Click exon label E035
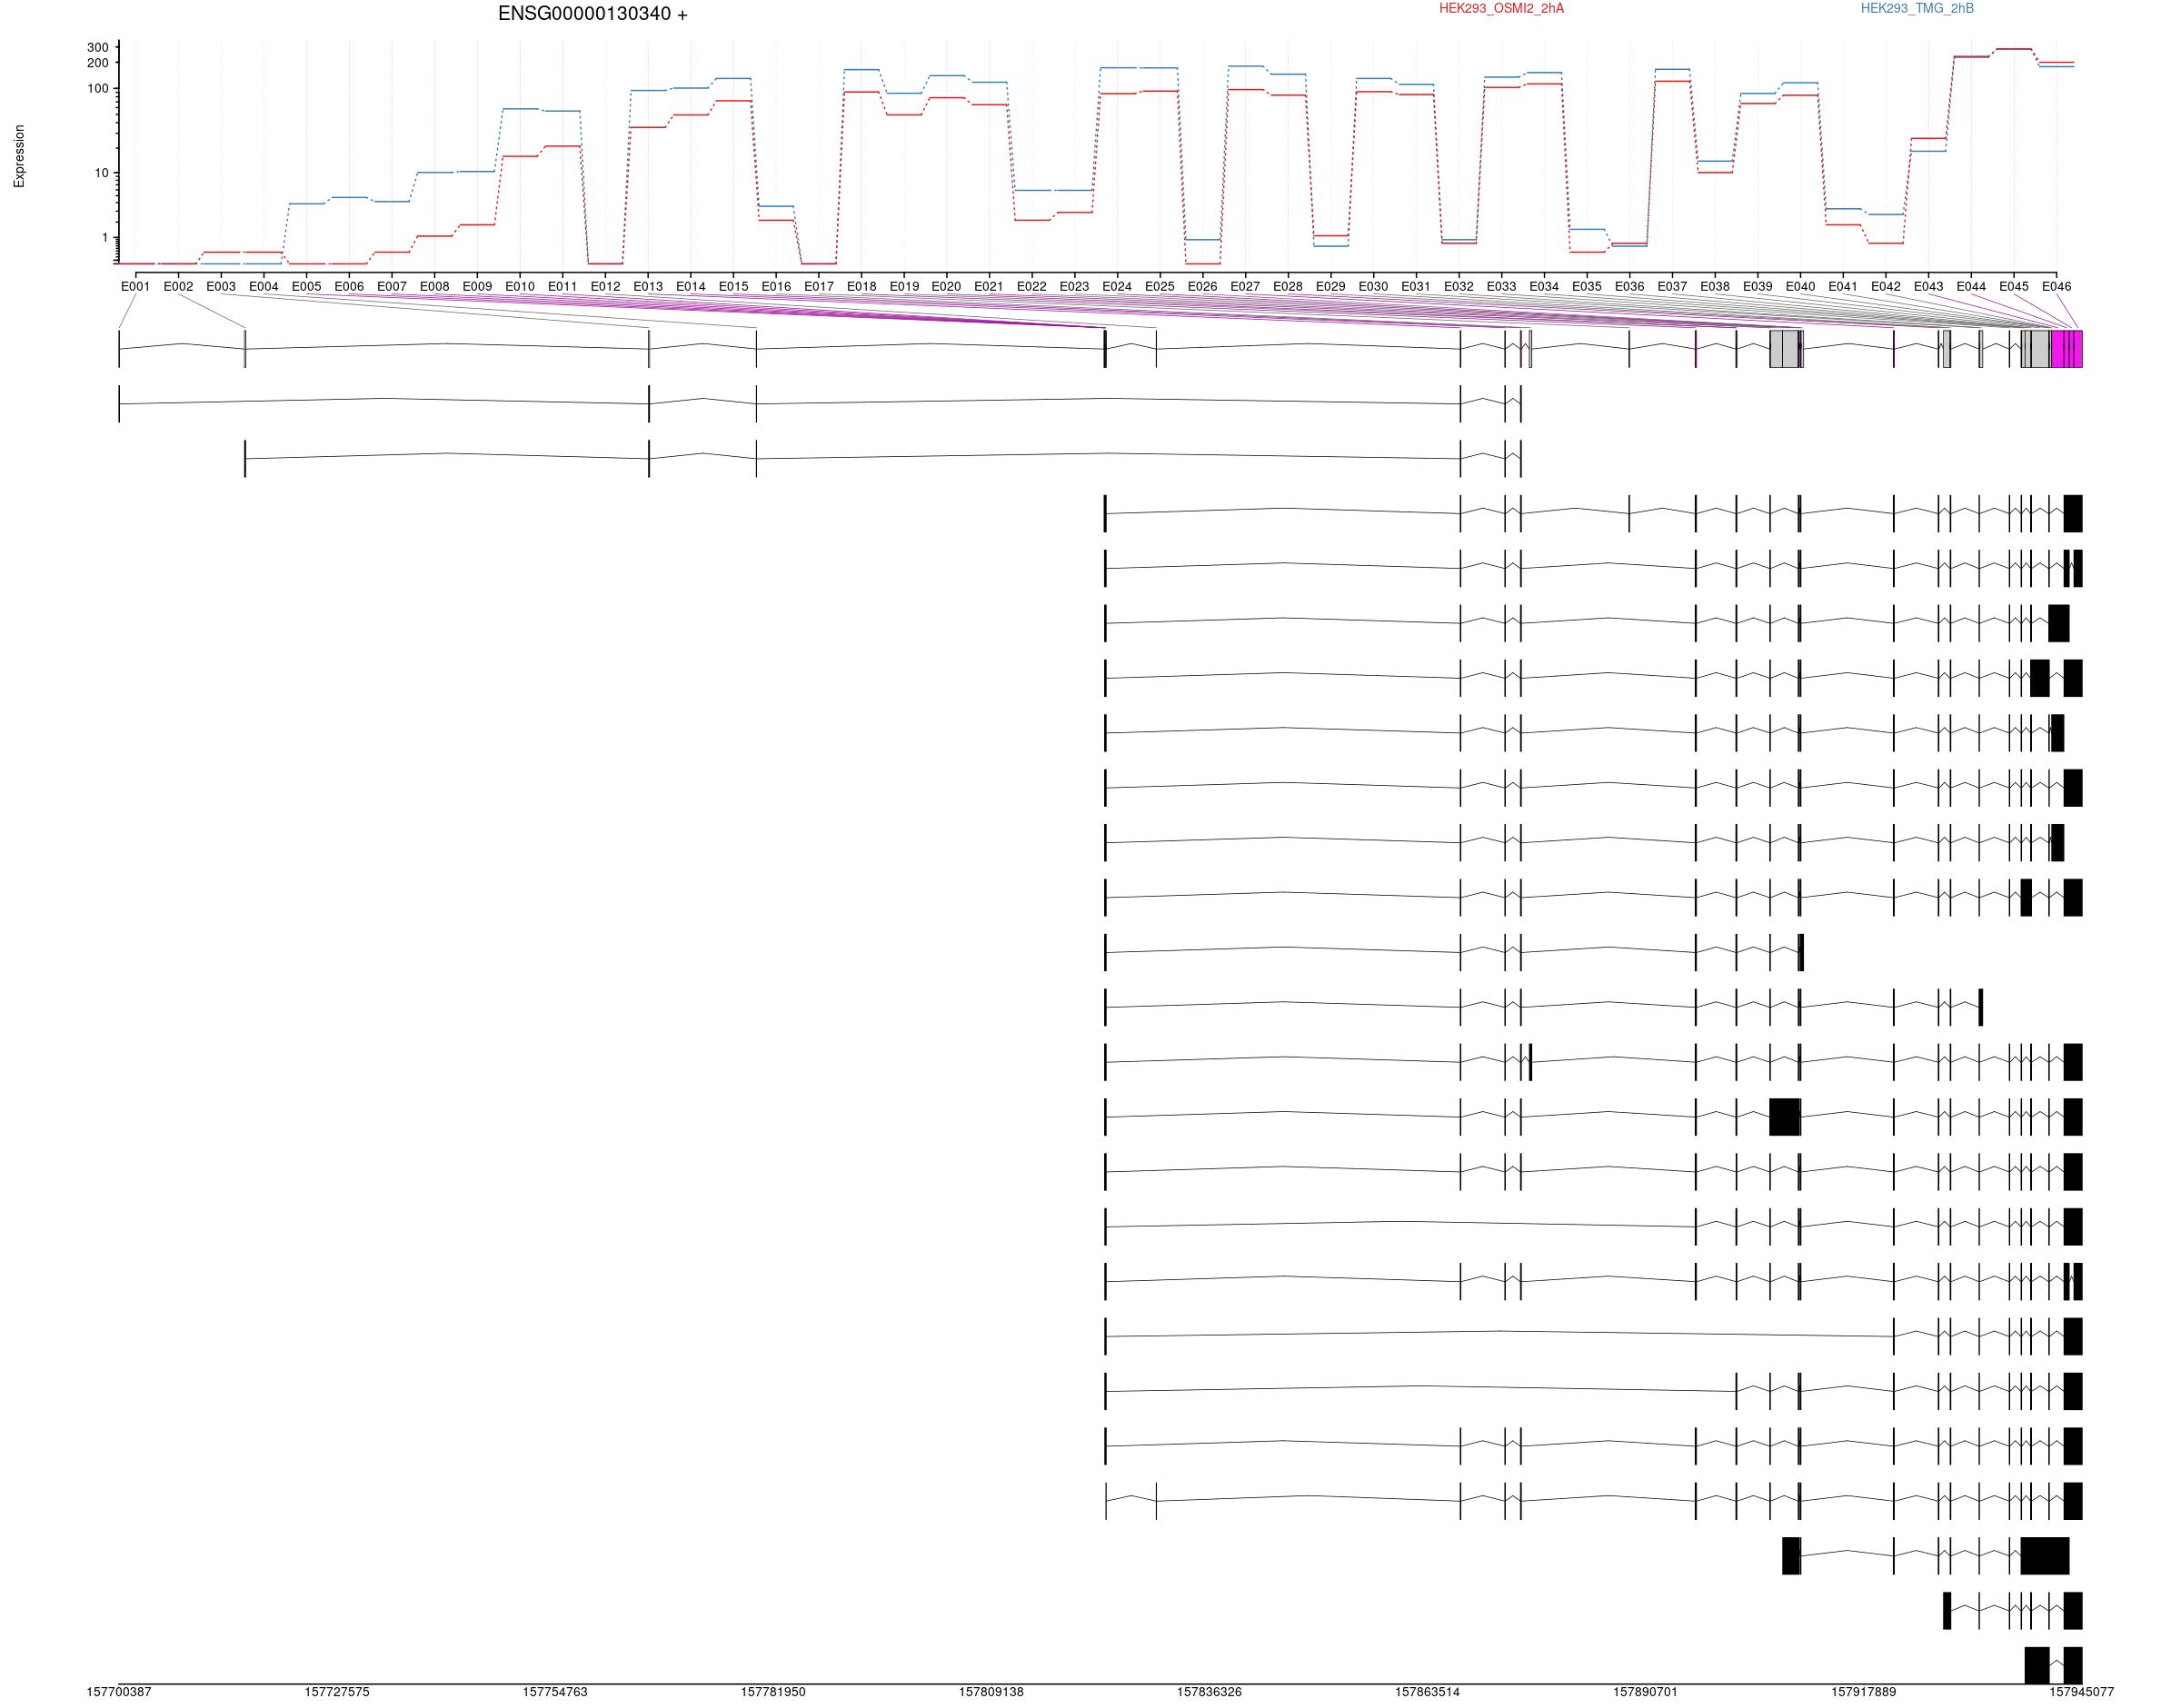Image resolution: width=2181 pixels, height=1708 pixels. tap(1587, 287)
